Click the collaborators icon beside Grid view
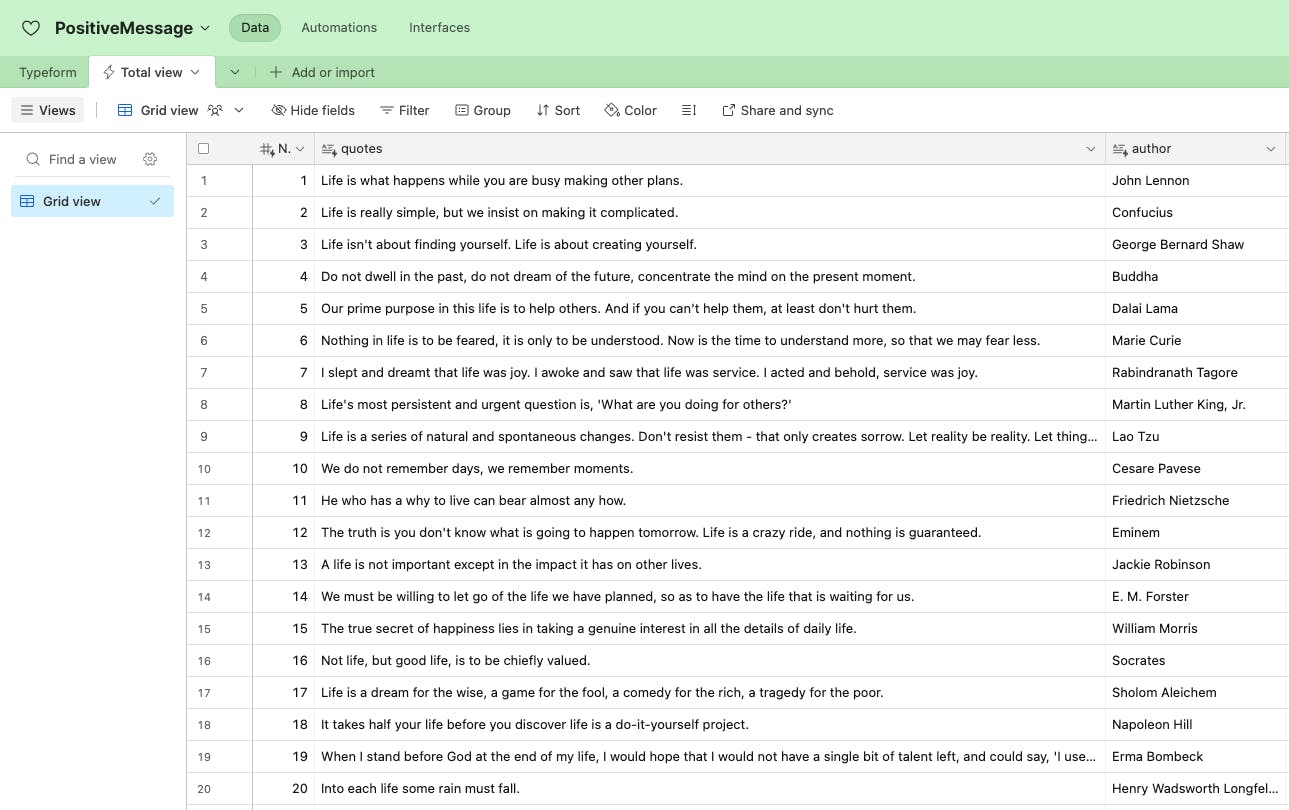1289x810 pixels. click(x=215, y=110)
